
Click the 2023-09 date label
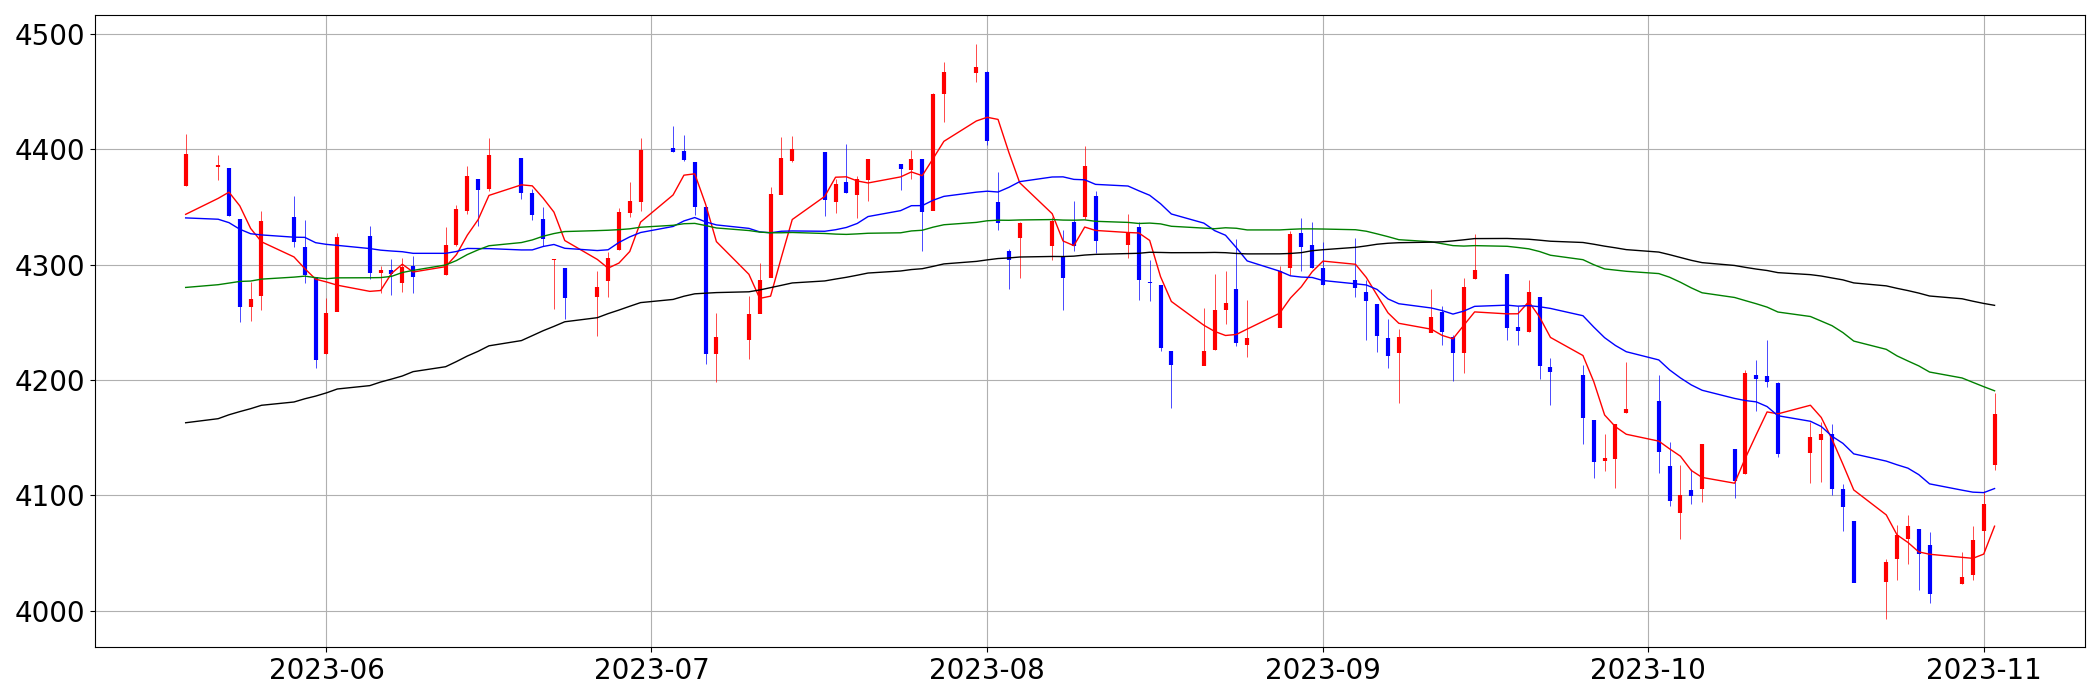click(1323, 670)
